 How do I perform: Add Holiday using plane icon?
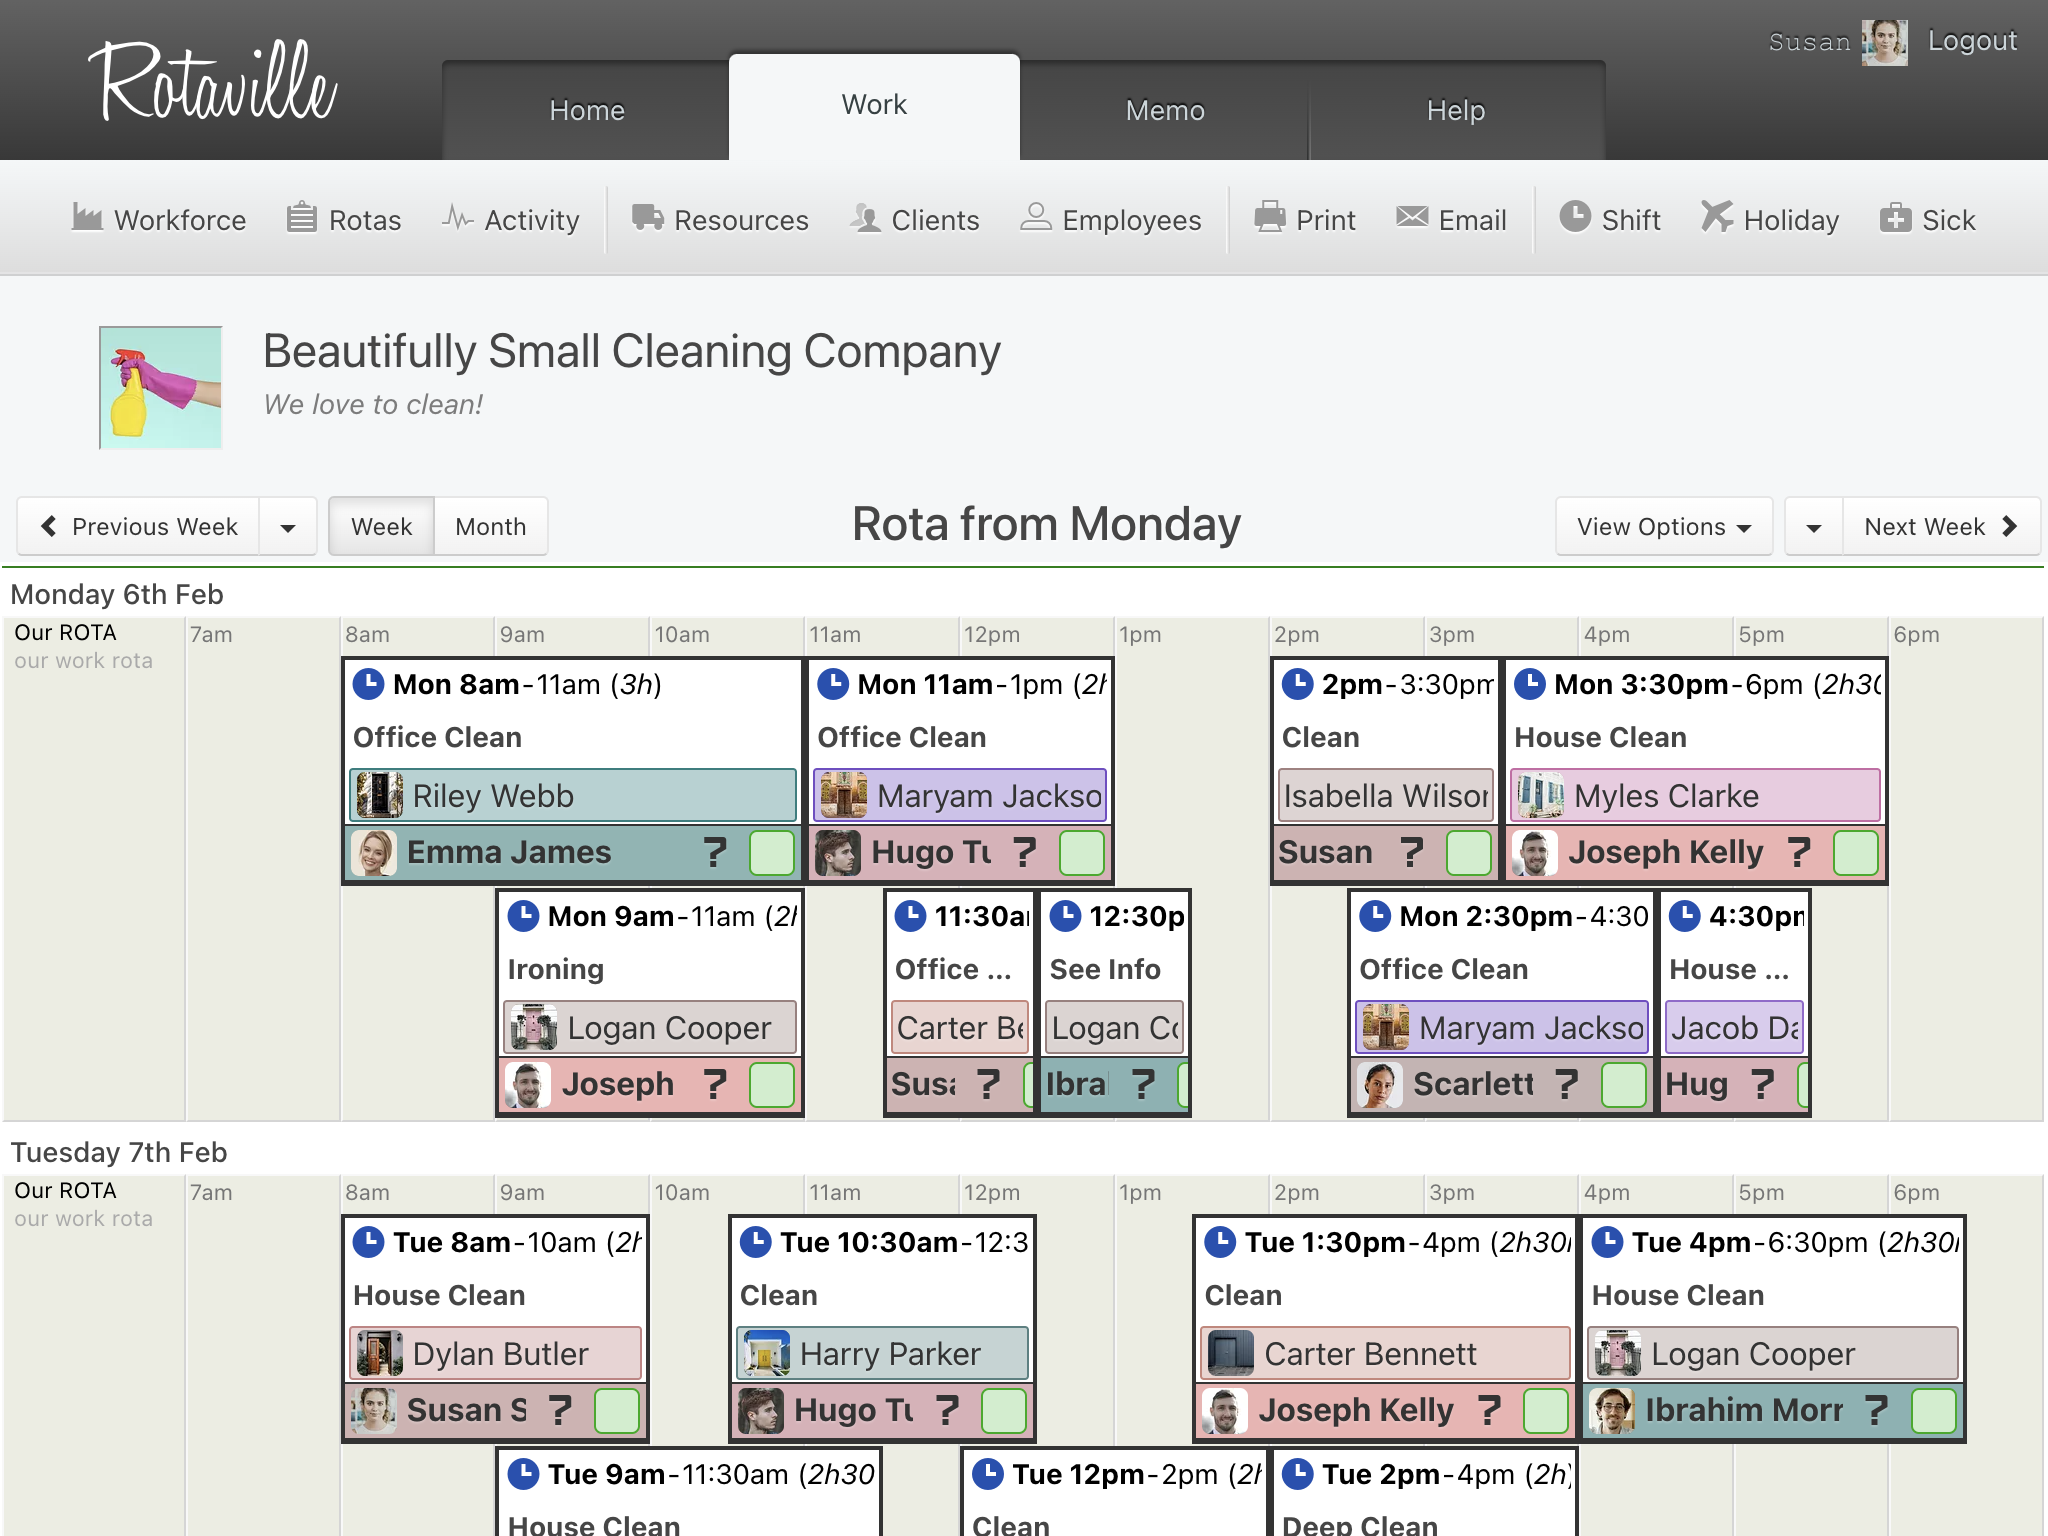pyautogui.click(x=1716, y=218)
